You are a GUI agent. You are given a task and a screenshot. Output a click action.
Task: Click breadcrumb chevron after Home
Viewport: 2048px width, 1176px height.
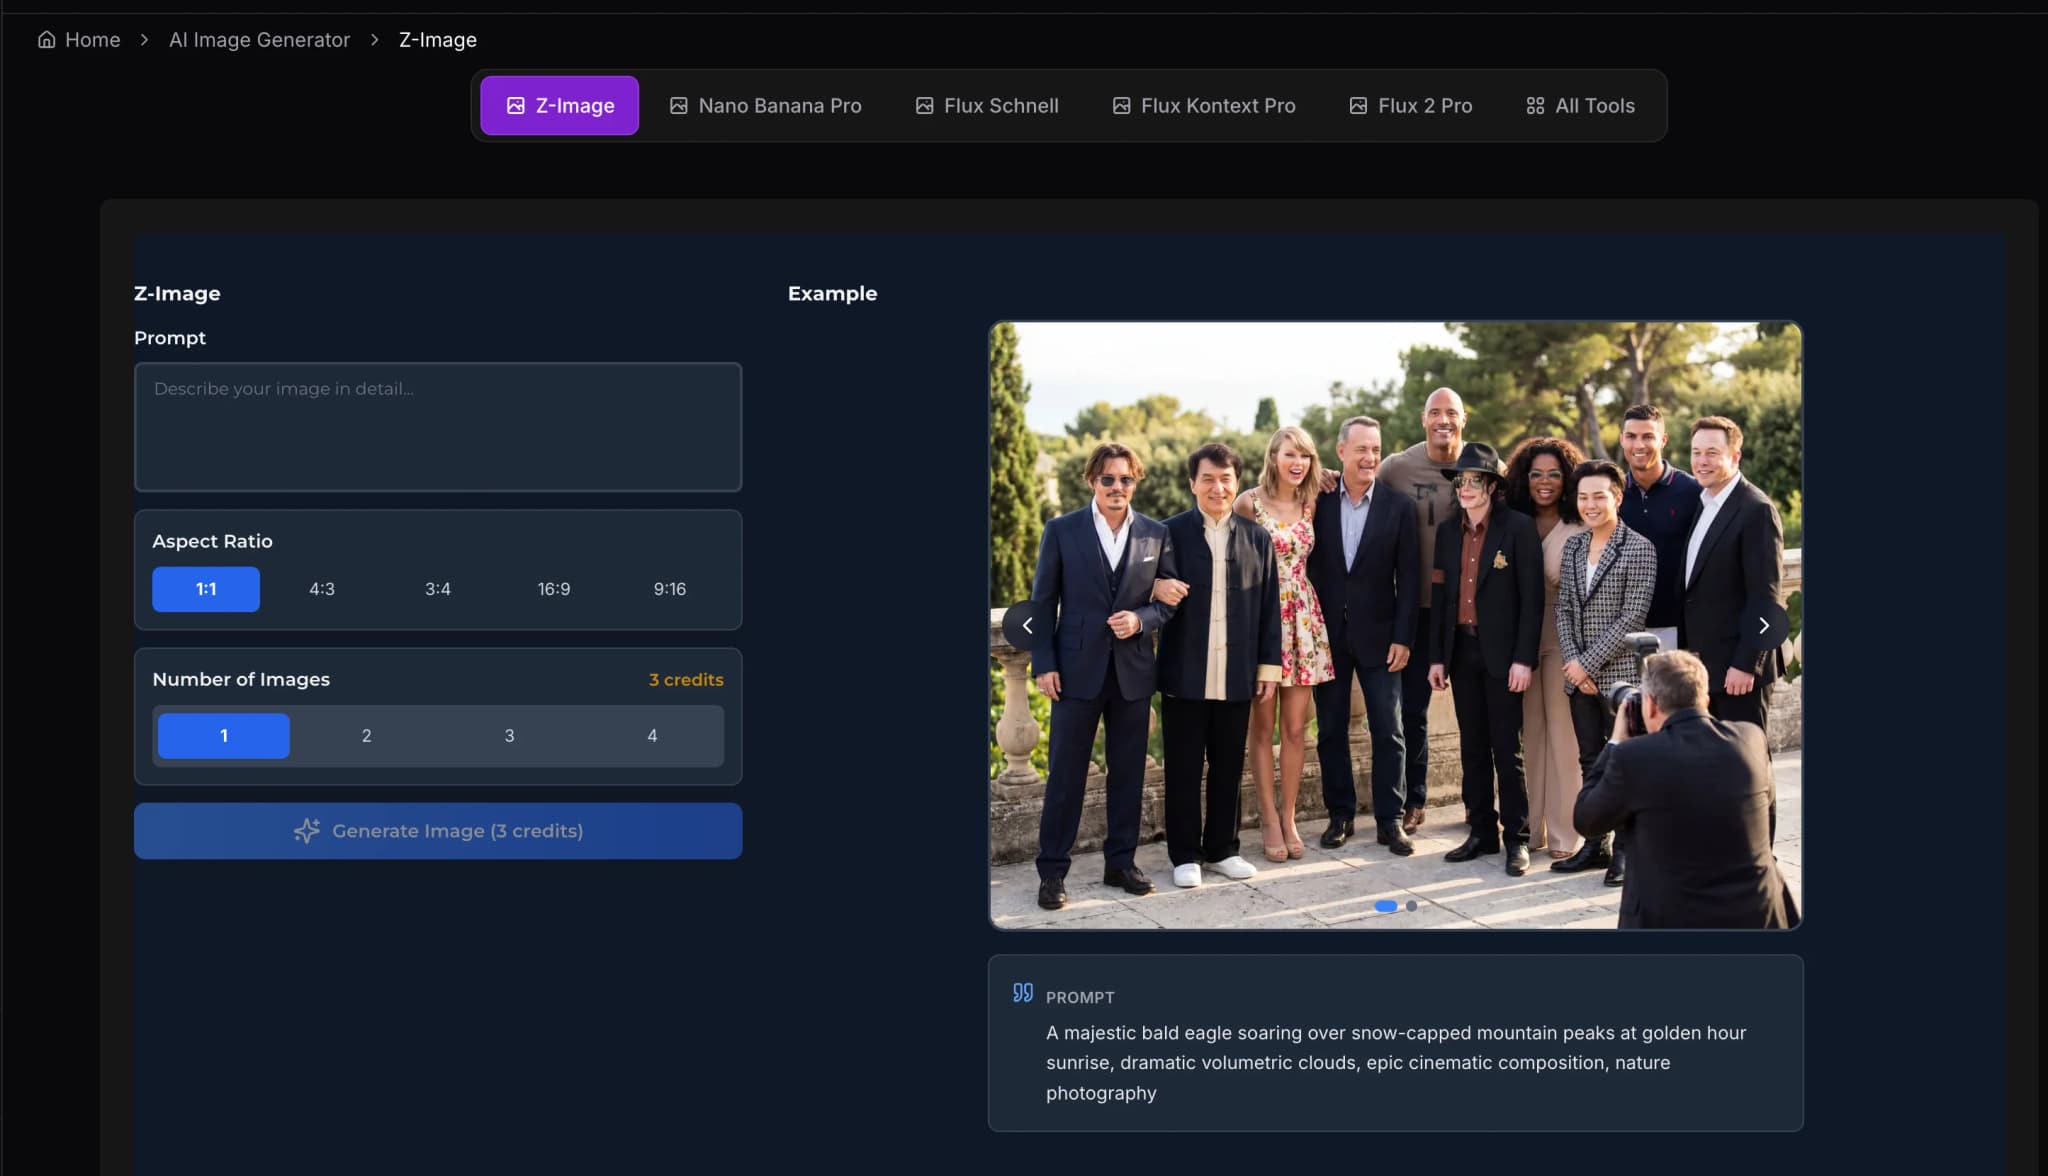click(x=144, y=40)
